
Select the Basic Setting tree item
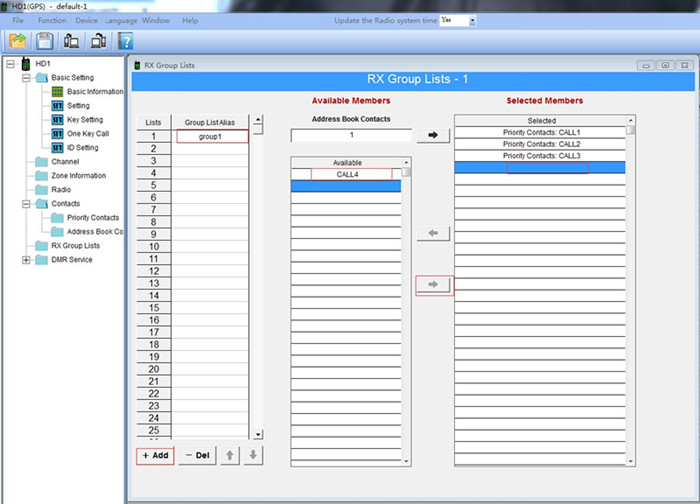tap(72, 78)
